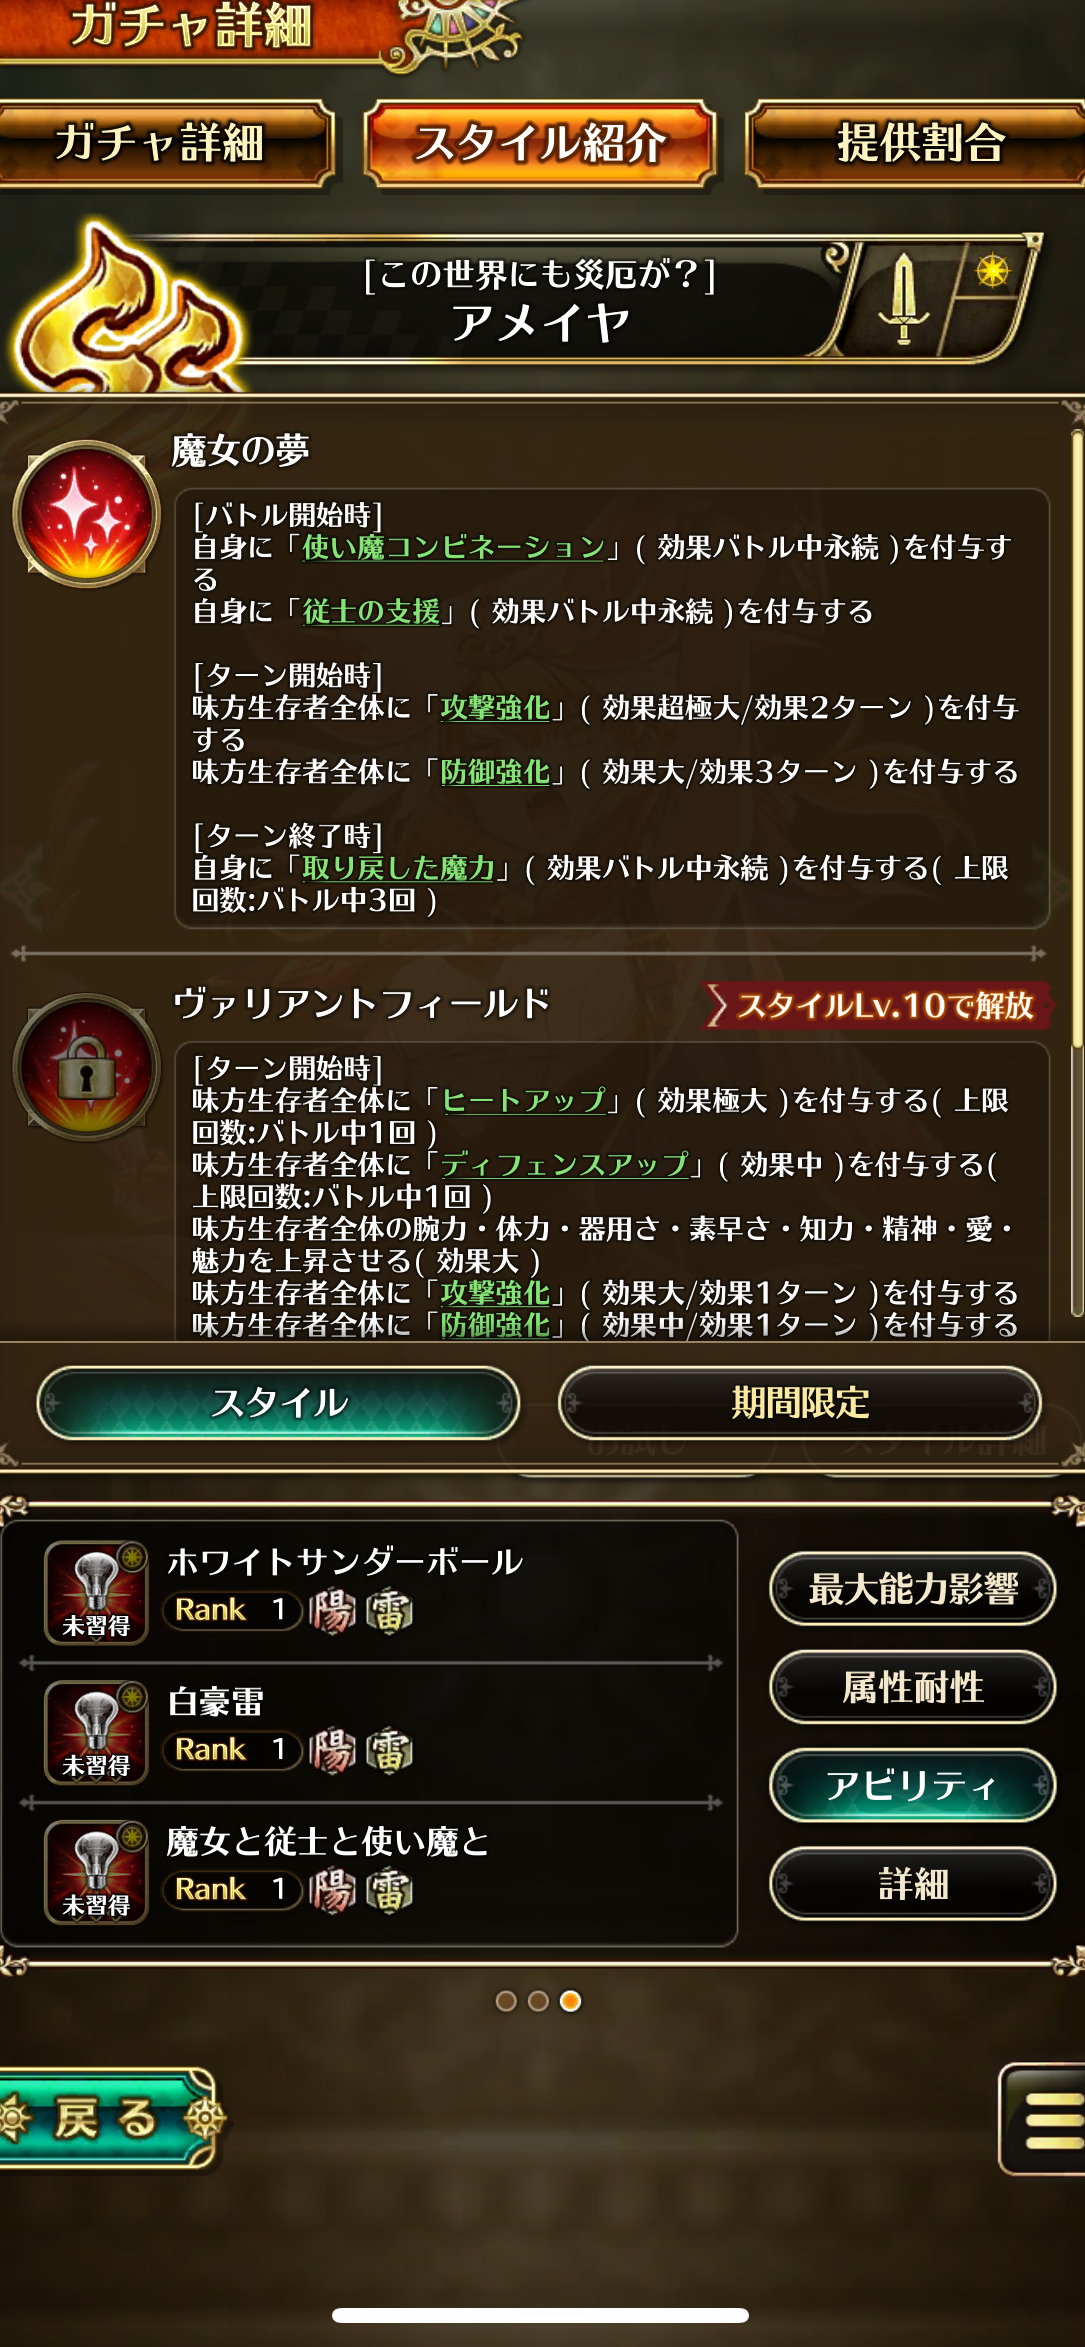Open the hamburger menu icon at bottom right
Image resolution: width=1085 pixels, height=2347 pixels.
(x=1043, y=2118)
